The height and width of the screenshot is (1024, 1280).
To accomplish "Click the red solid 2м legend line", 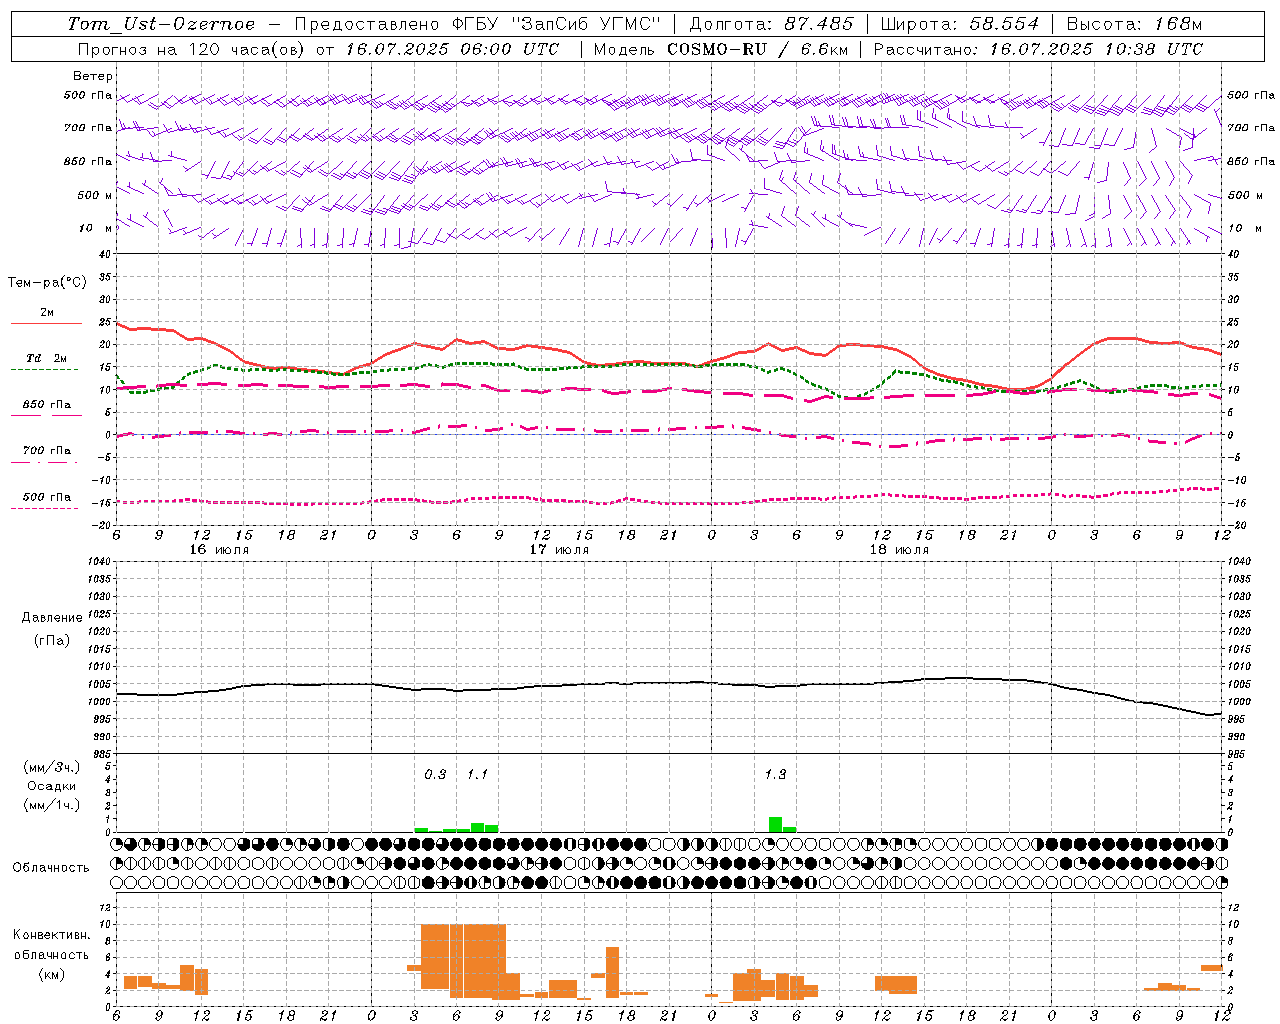I will click(x=46, y=323).
